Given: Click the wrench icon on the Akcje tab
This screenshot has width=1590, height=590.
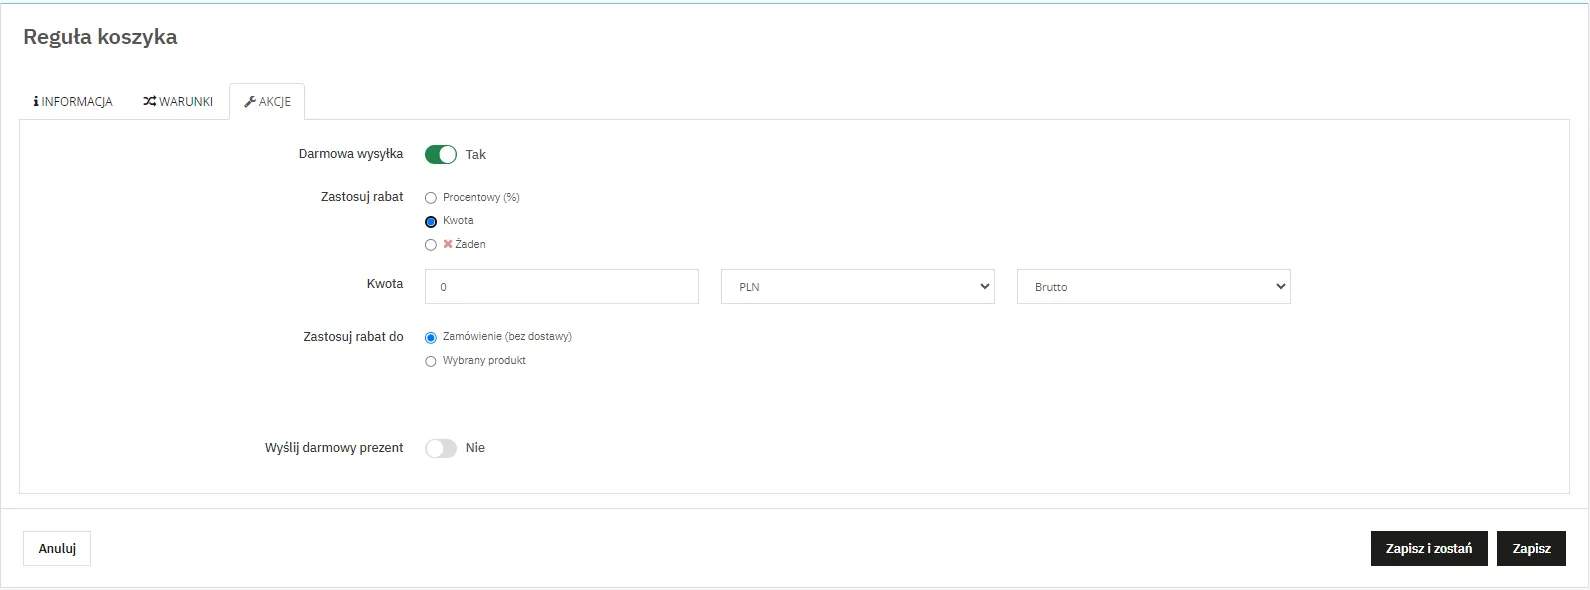Looking at the screenshot, I should point(250,102).
